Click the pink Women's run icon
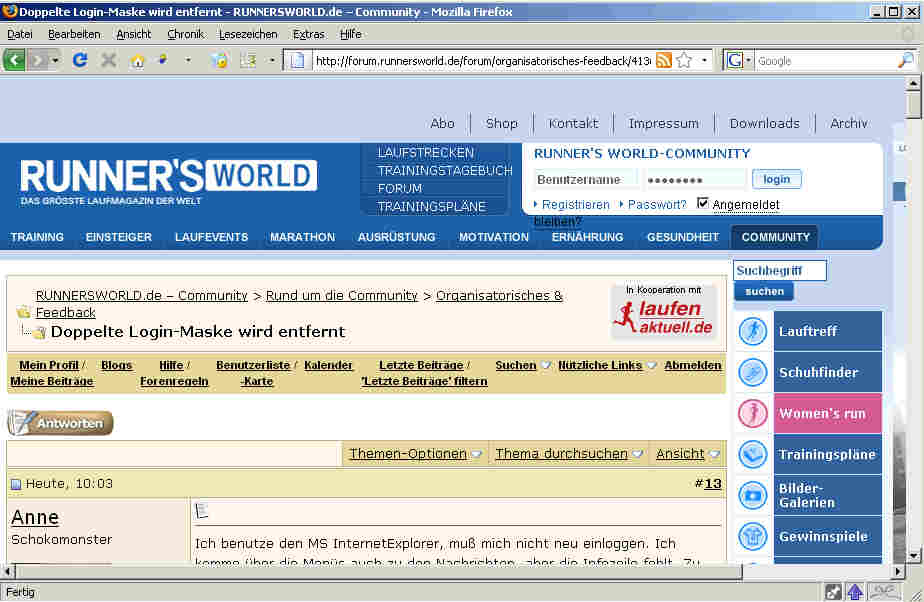 click(x=752, y=413)
